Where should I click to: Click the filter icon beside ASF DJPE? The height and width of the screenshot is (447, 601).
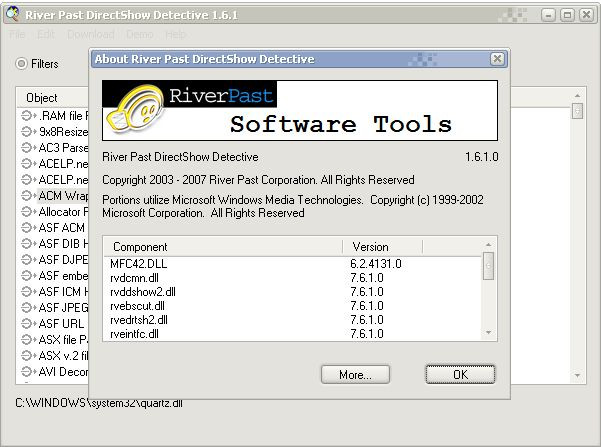(x=28, y=260)
